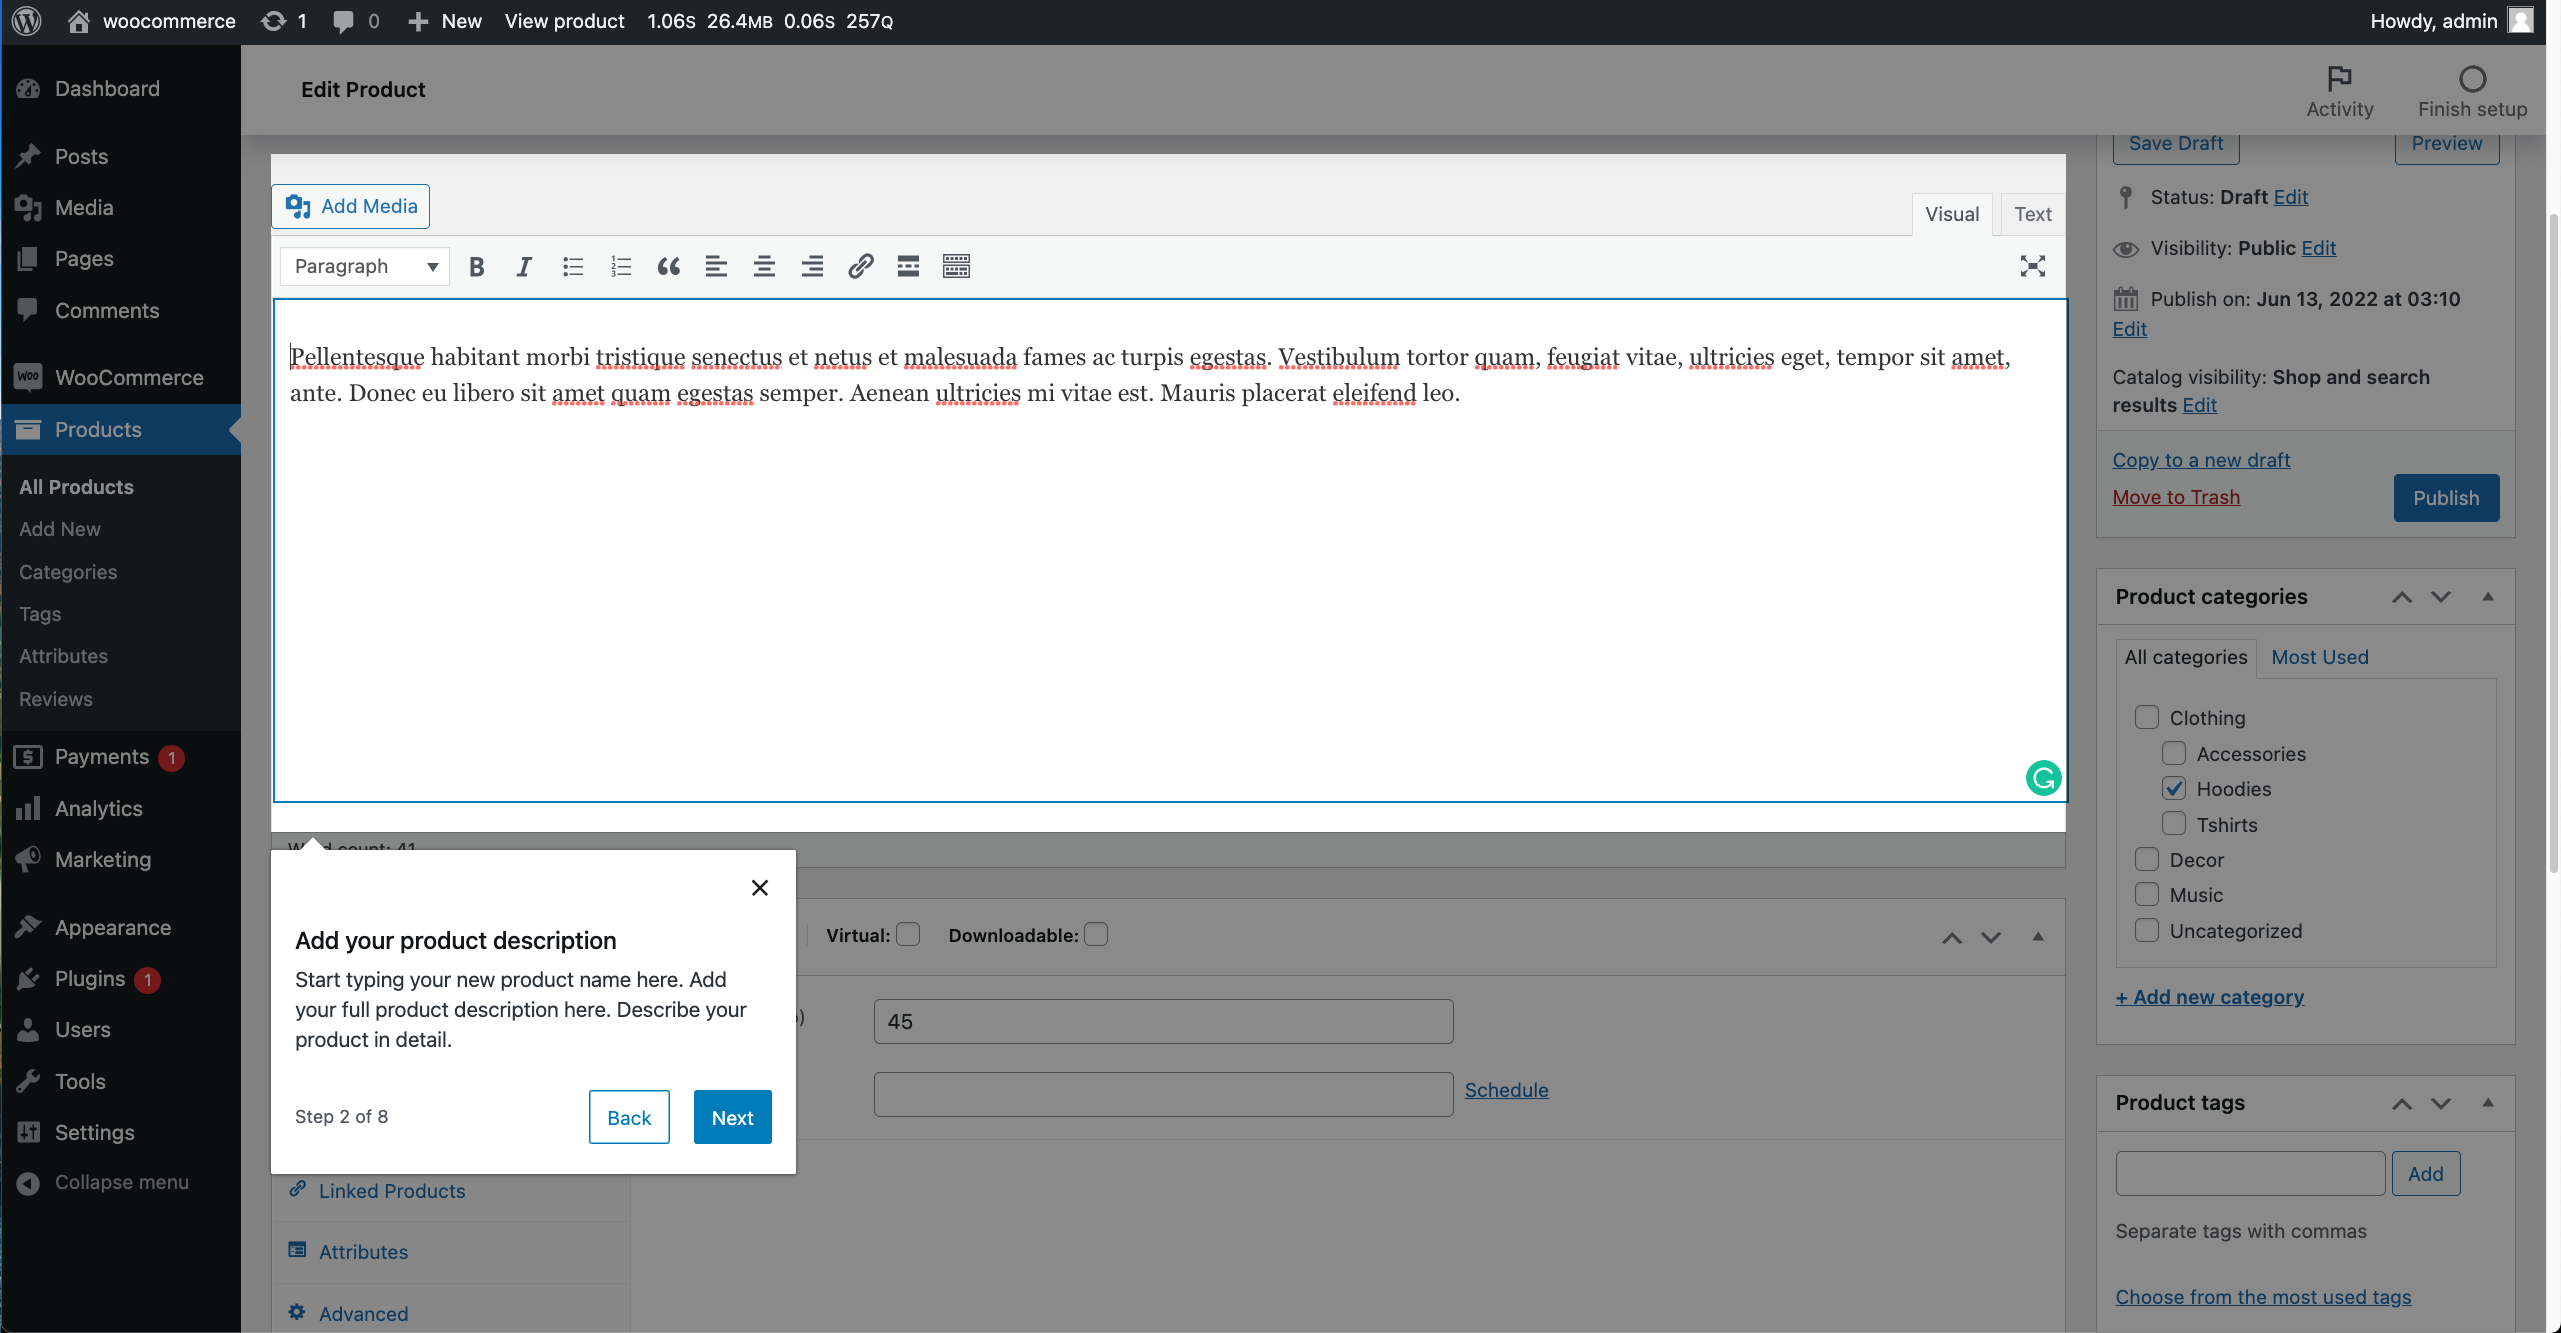Open the Paragraph format dropdown

point(365,266)
